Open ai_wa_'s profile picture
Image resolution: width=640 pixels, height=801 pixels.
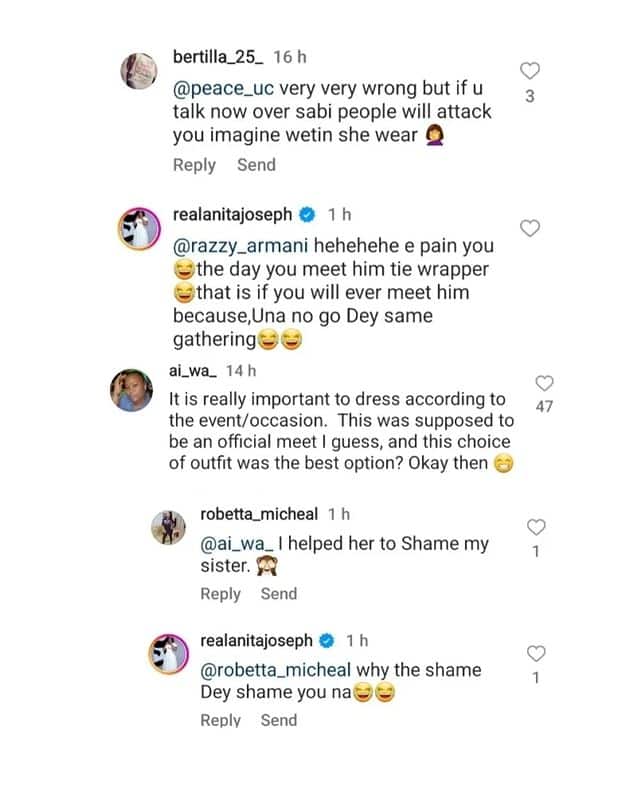(x=138, y=386)
